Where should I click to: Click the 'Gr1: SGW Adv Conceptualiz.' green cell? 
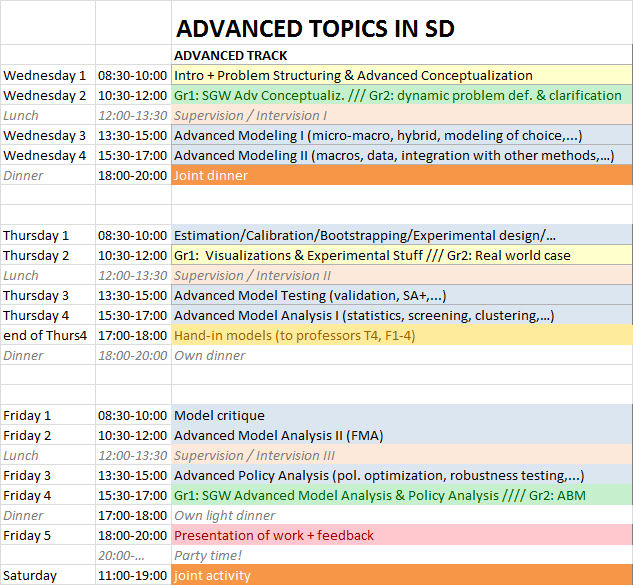pyautogui.click(x=402, y=95)
